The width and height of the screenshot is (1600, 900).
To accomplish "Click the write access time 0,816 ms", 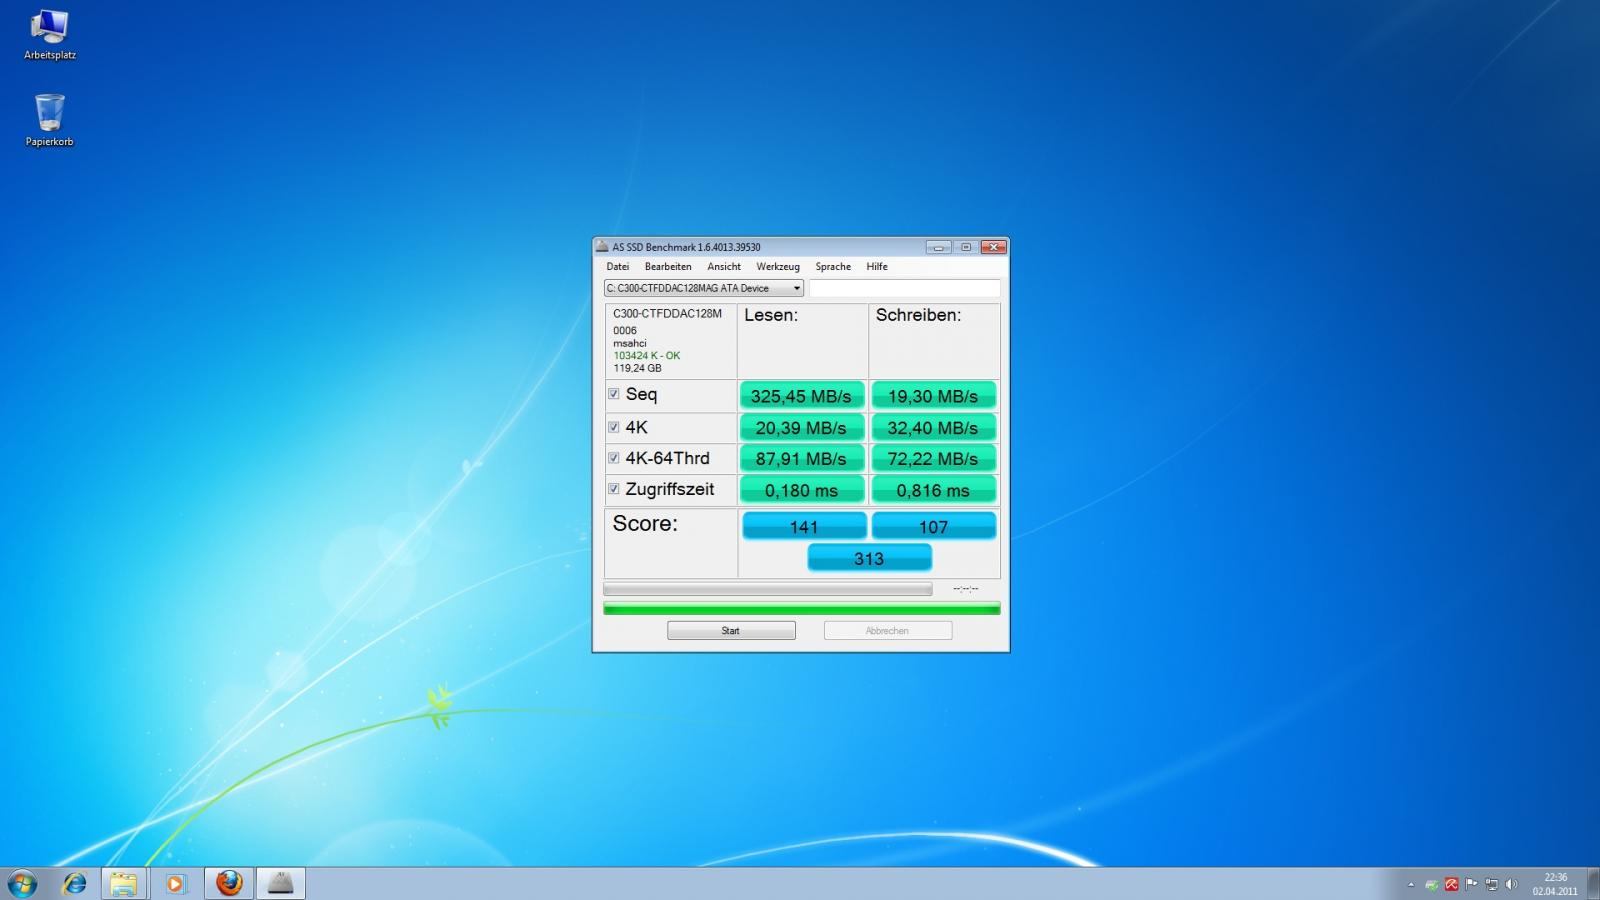I will 933,490.
